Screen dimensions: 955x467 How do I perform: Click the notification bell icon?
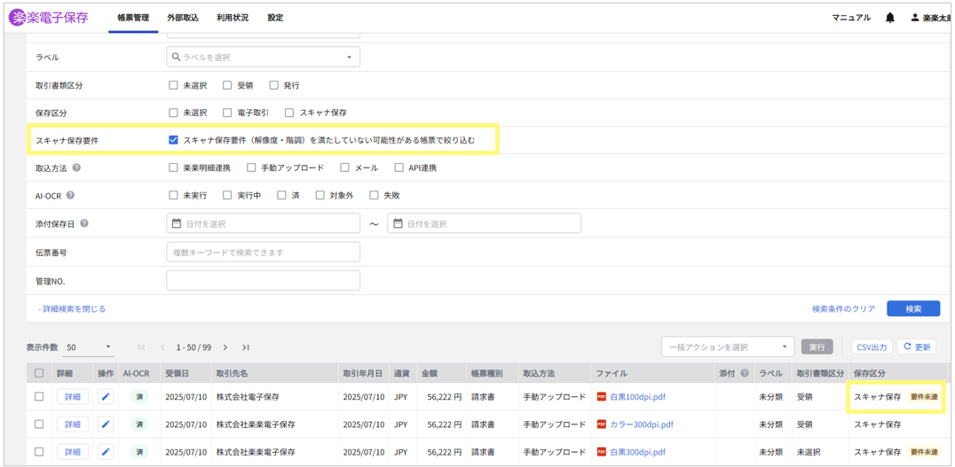[x=889, y=18]
